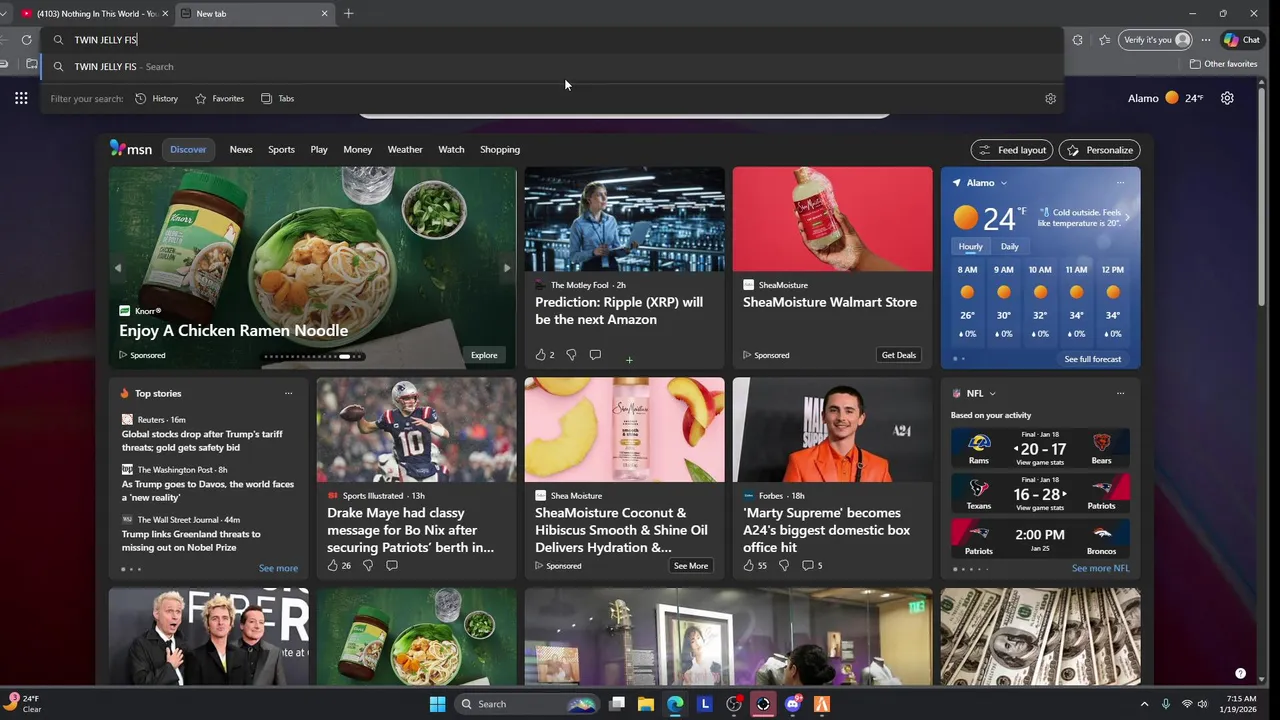Screen dimensions: 1280x720
Task: Open NFL card more options ellipsis
Action: coord(1120,393)
